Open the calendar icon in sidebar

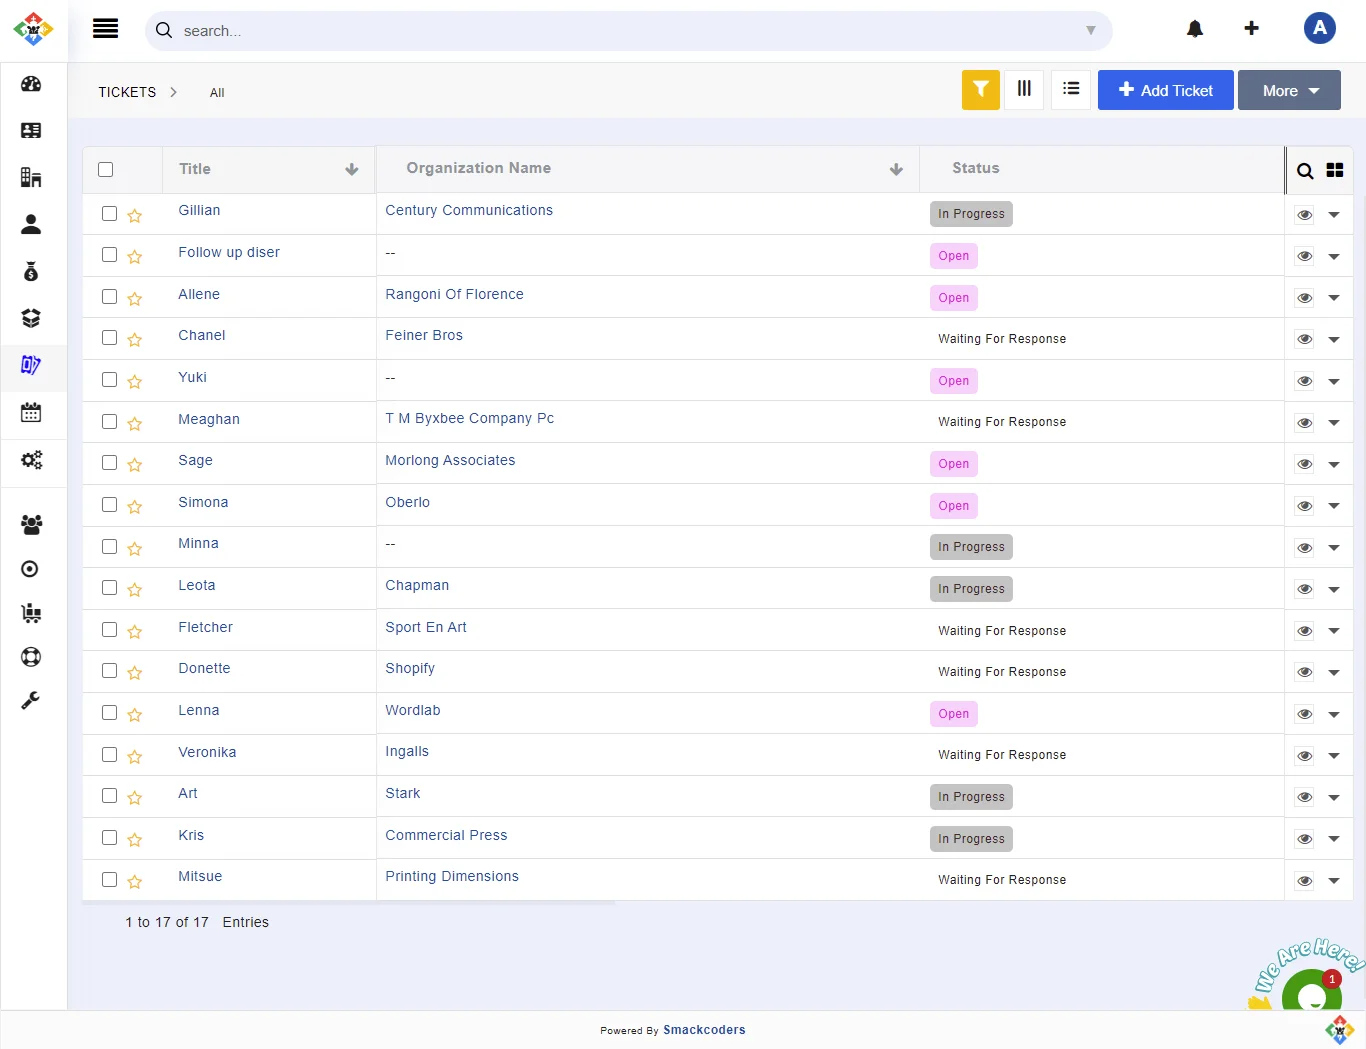[31, 412]
